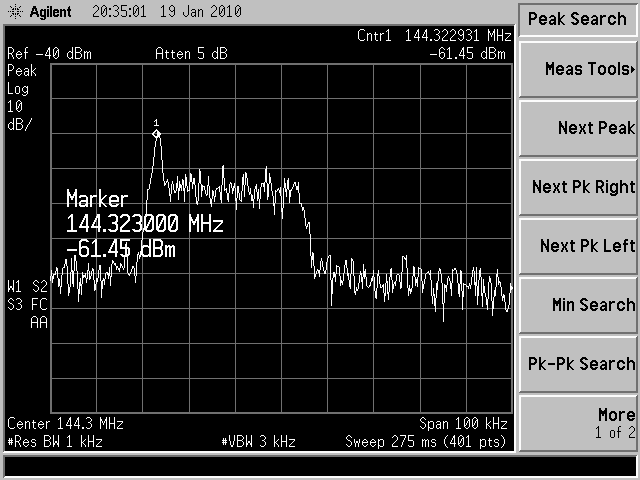
Task: Click the Span 100 kHz label
Action: pyautogui.click(x=463, y=424)
